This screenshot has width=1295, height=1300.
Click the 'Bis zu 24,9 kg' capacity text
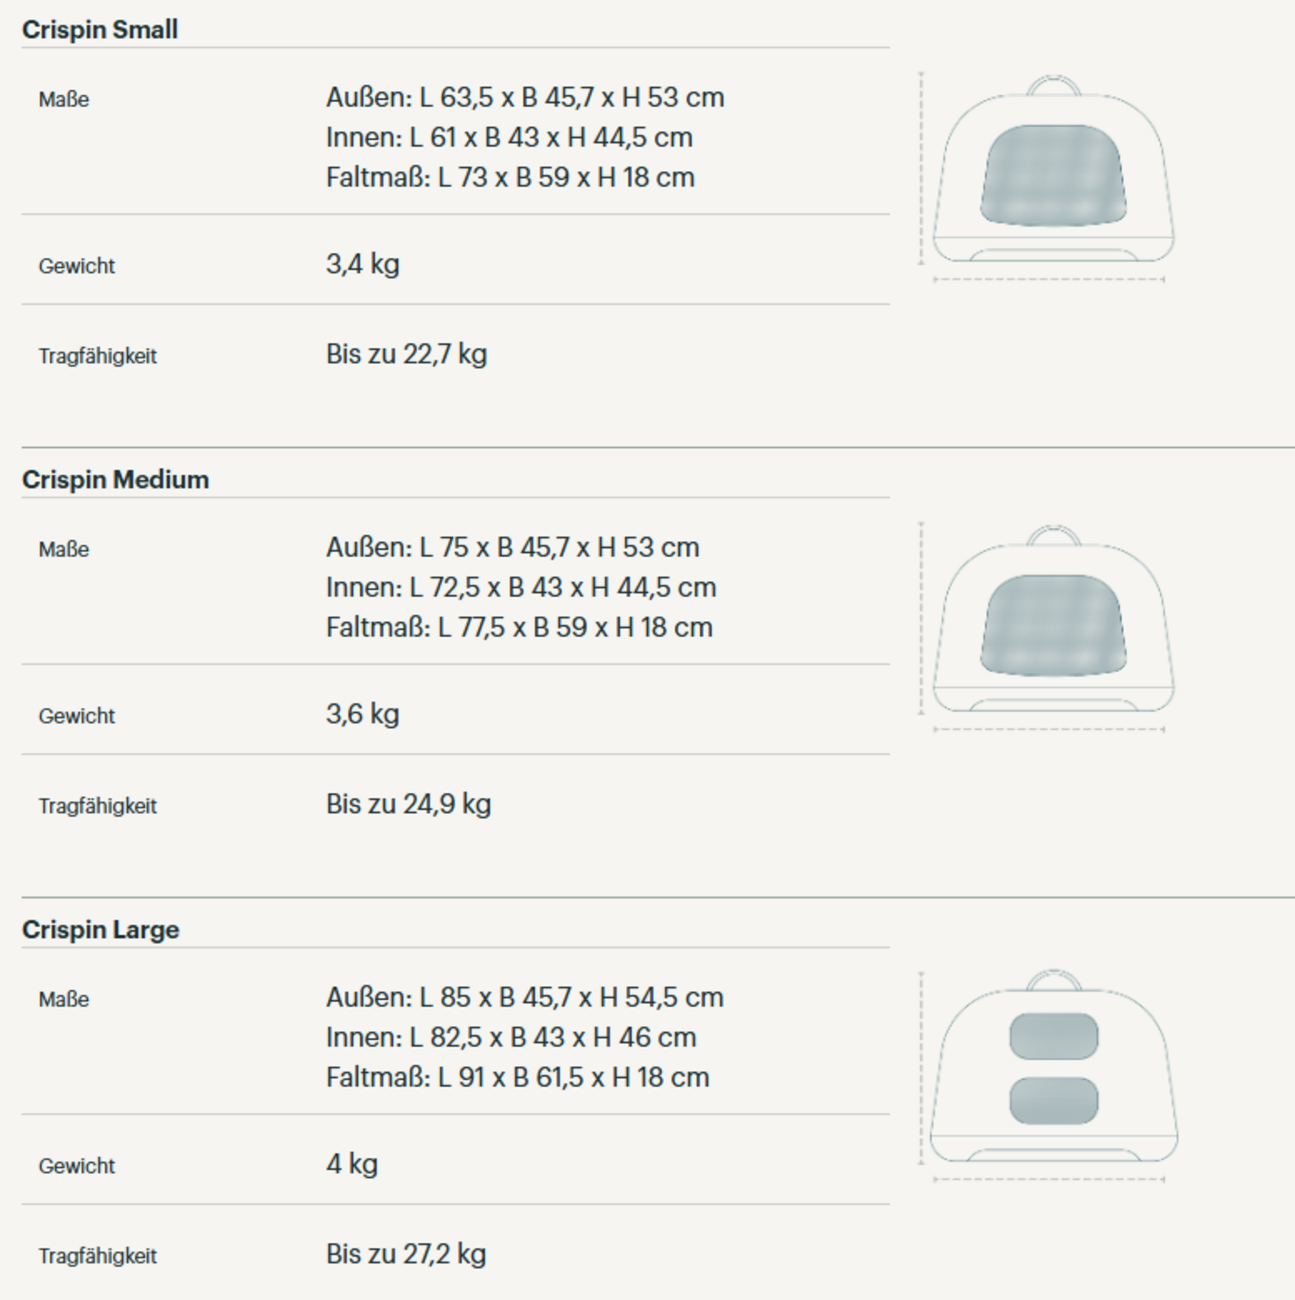[408, 805]
